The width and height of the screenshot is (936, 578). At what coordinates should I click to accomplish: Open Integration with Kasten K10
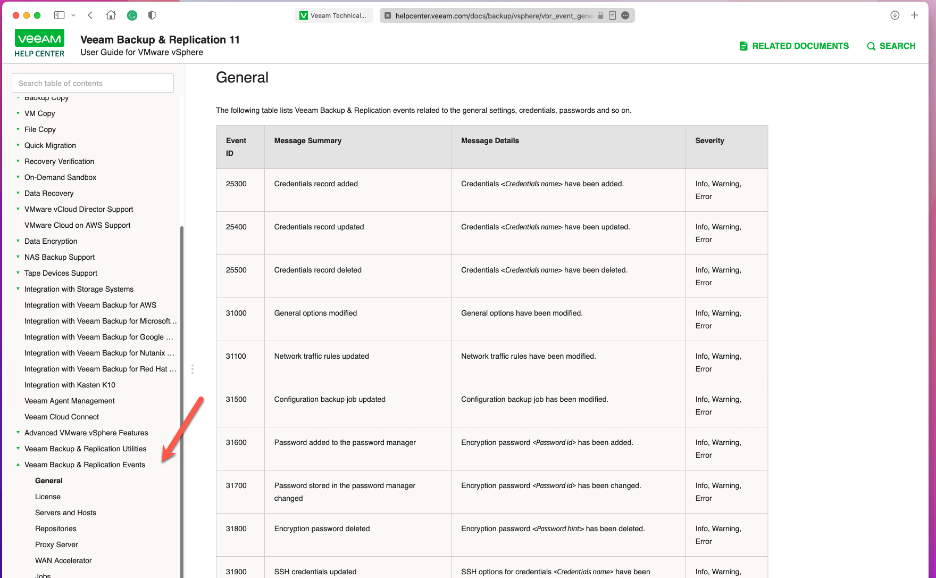pos(70,385)
